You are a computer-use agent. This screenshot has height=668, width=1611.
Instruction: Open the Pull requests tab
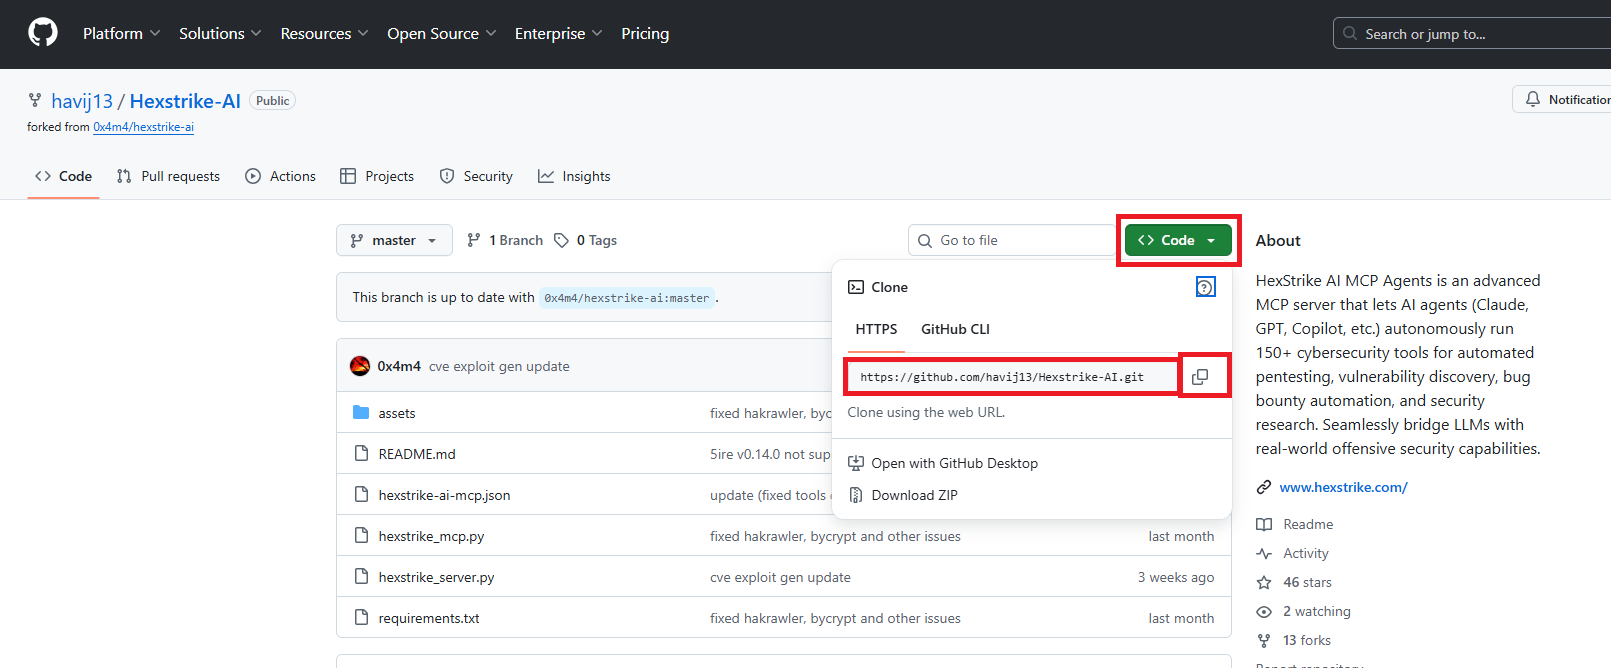pos(168,176)
